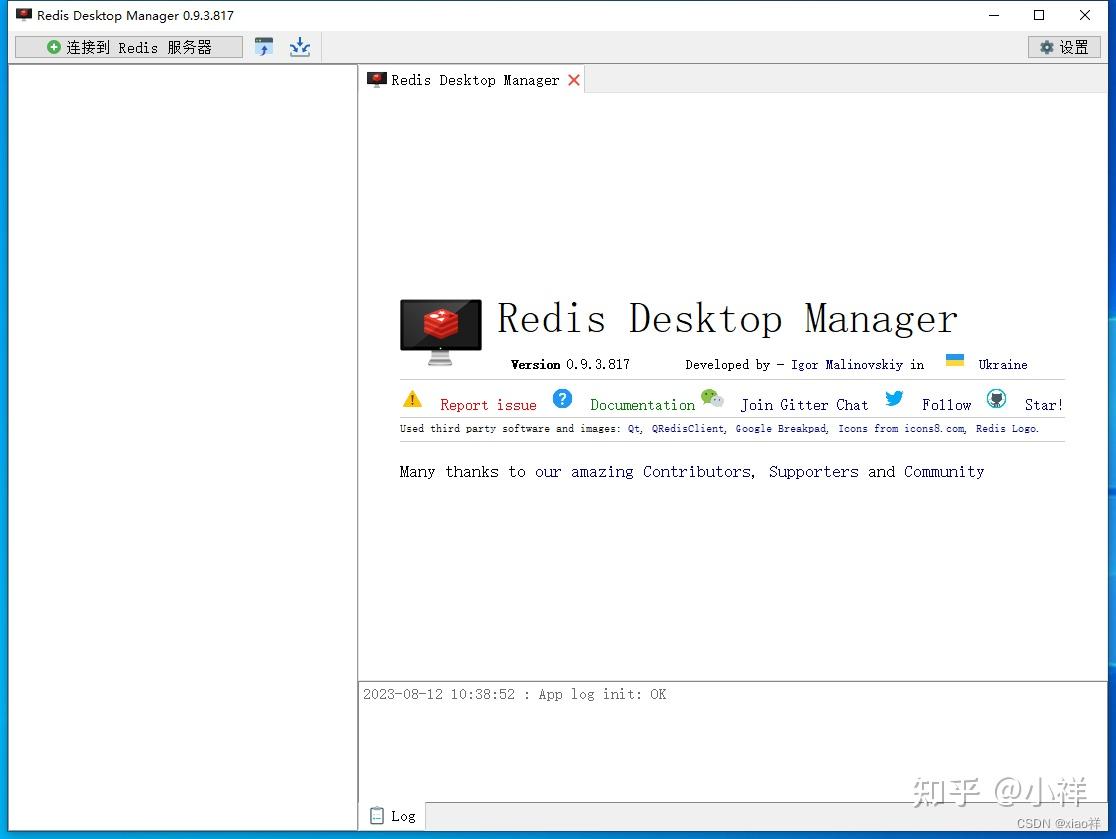The width and height of the screenshot is (1116, 839).
Task: Close the Redis Desktop Manager tab
Action: (573, 79)
